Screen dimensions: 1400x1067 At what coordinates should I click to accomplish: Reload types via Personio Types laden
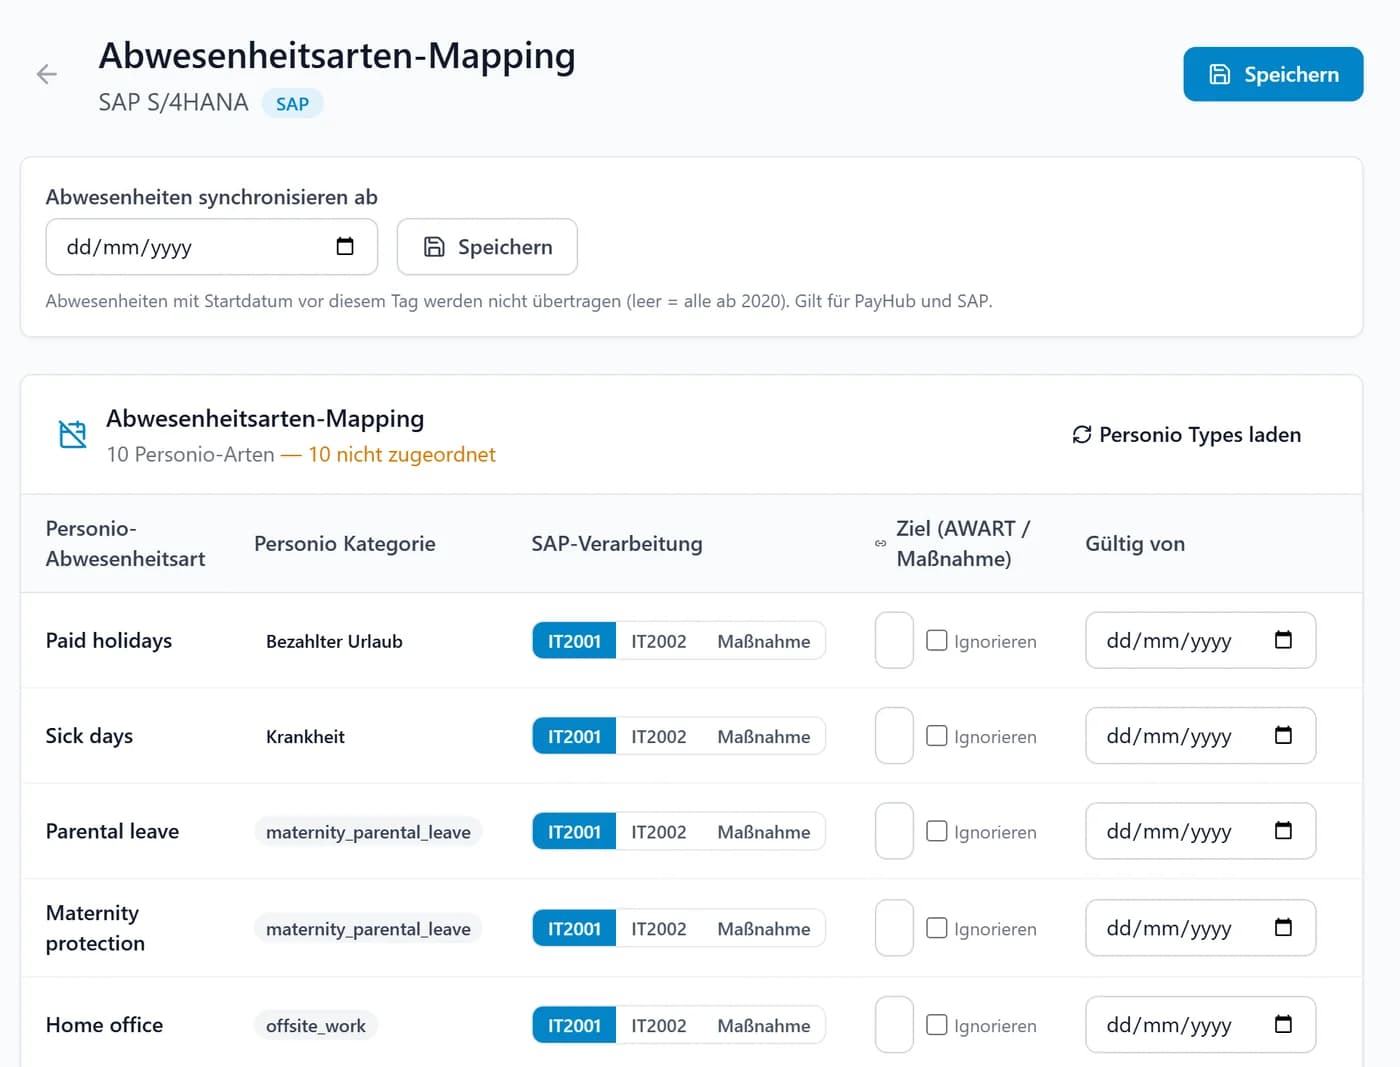[x=1187, y=434]
